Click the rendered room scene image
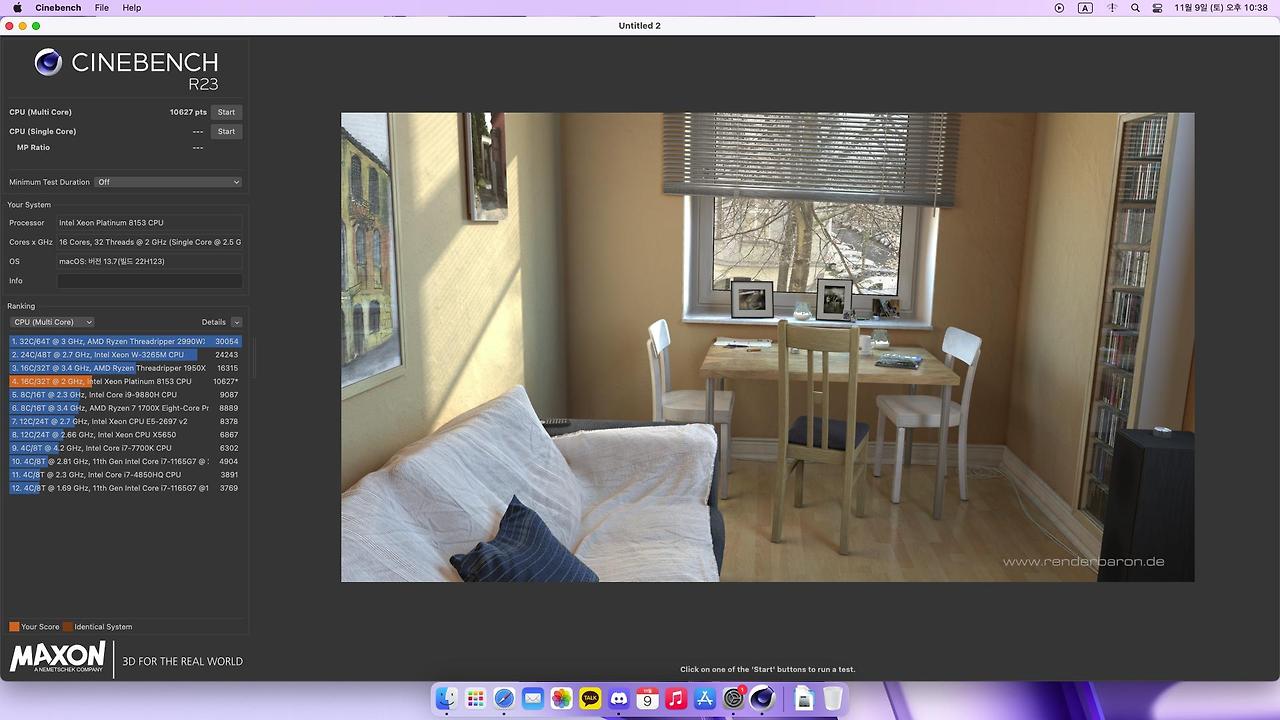 767,347
